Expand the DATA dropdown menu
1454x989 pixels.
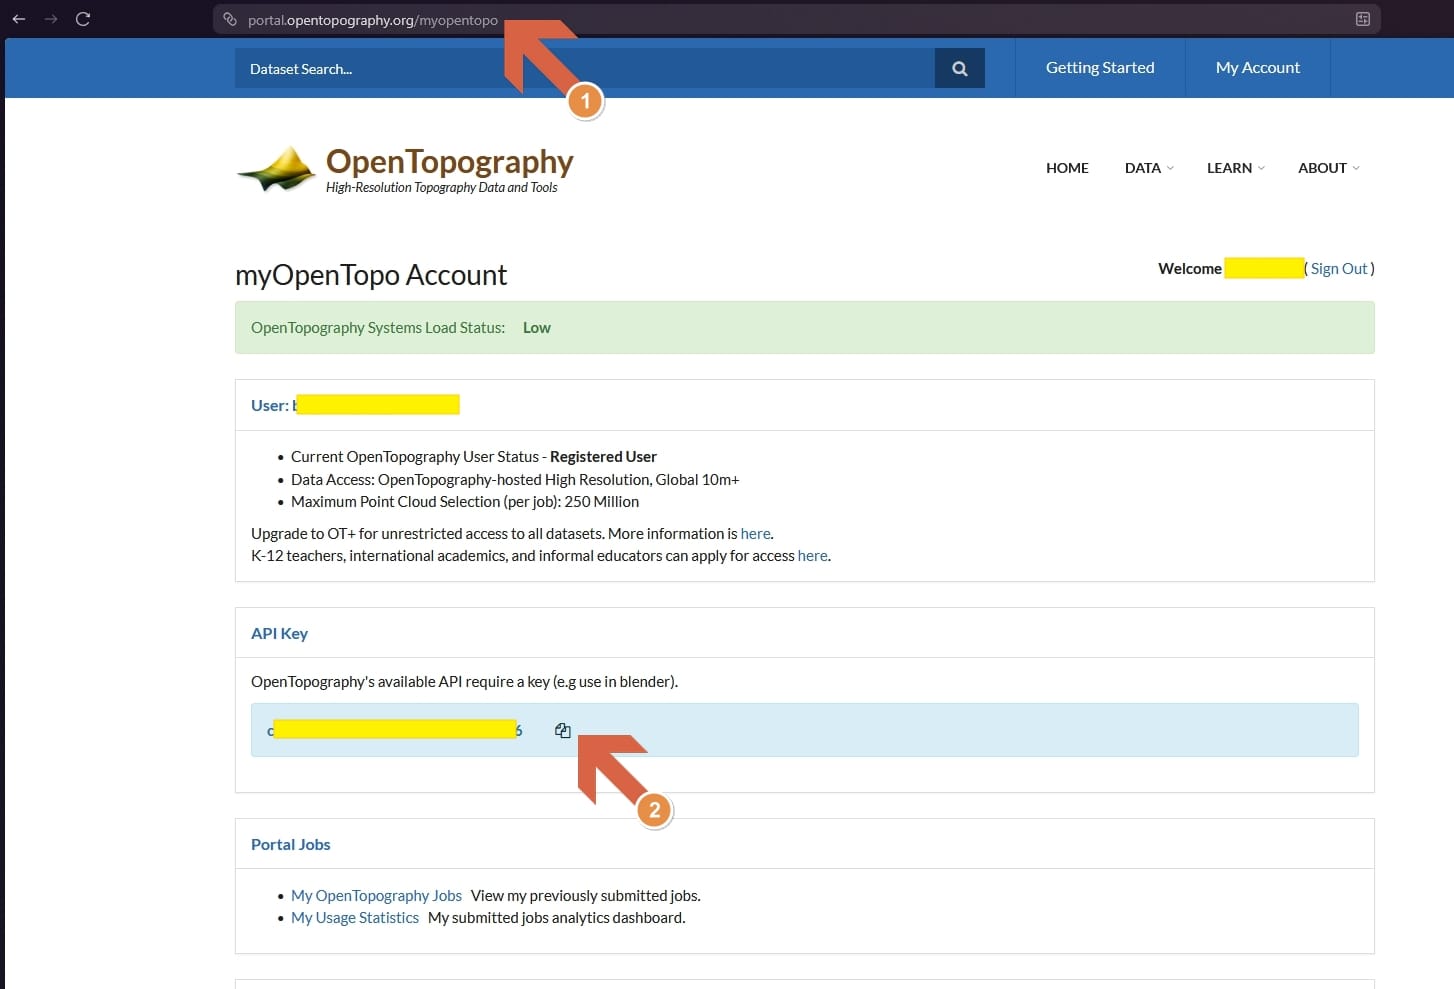(x=1149, y=168)
